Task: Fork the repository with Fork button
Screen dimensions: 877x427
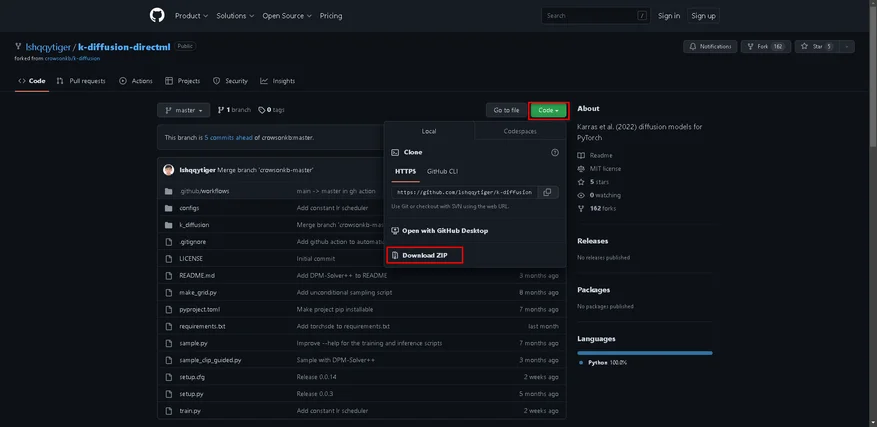Action: (766, 47)
